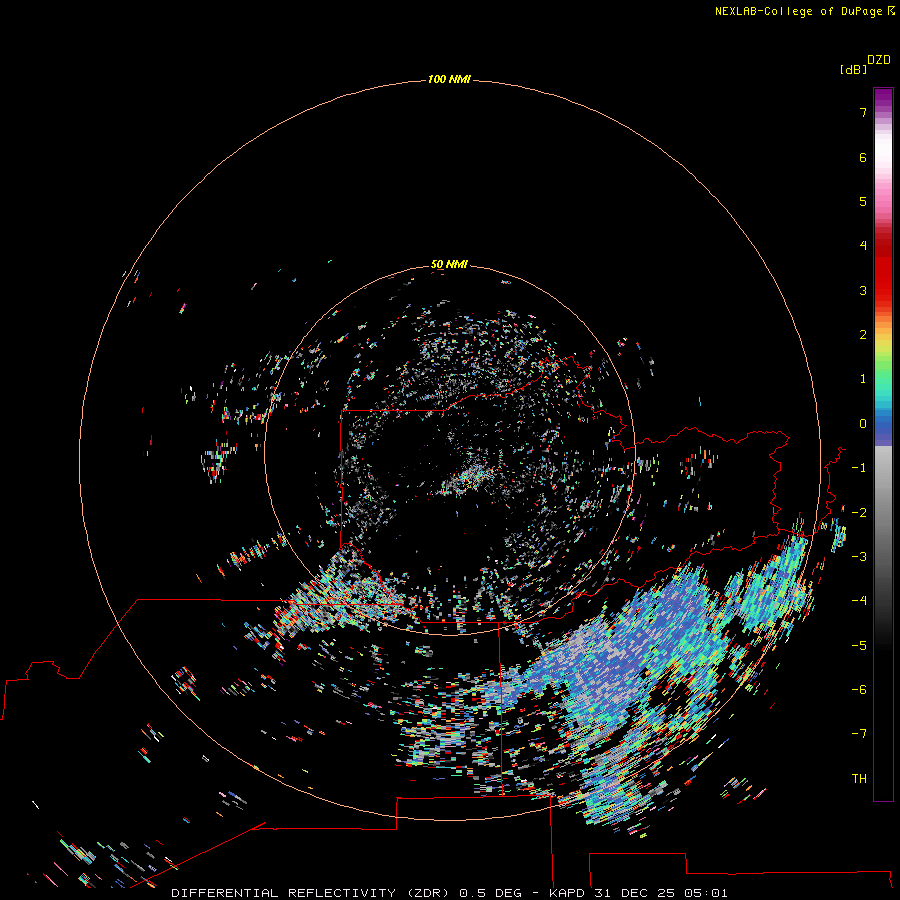
Task: Click the KAPD station identifier in caption
Action: click(567, 893)
